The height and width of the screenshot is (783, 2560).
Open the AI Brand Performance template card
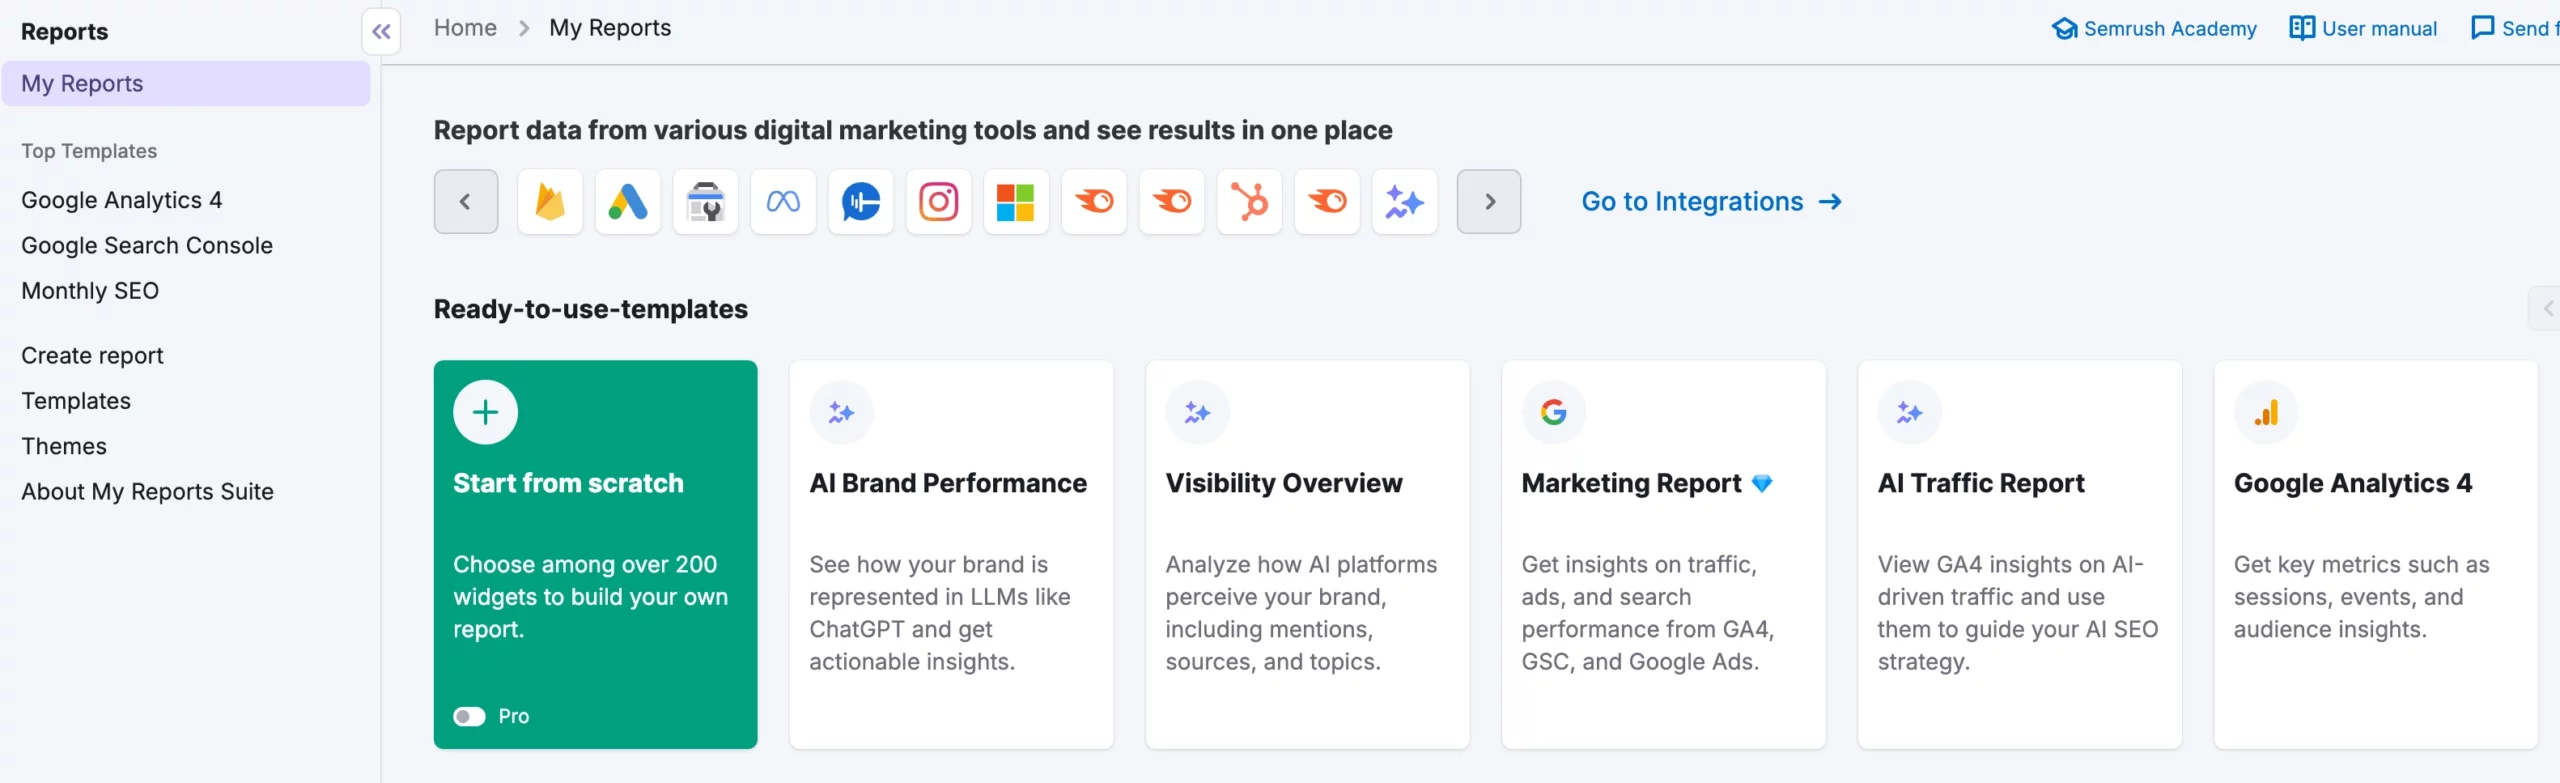[951, 554]
